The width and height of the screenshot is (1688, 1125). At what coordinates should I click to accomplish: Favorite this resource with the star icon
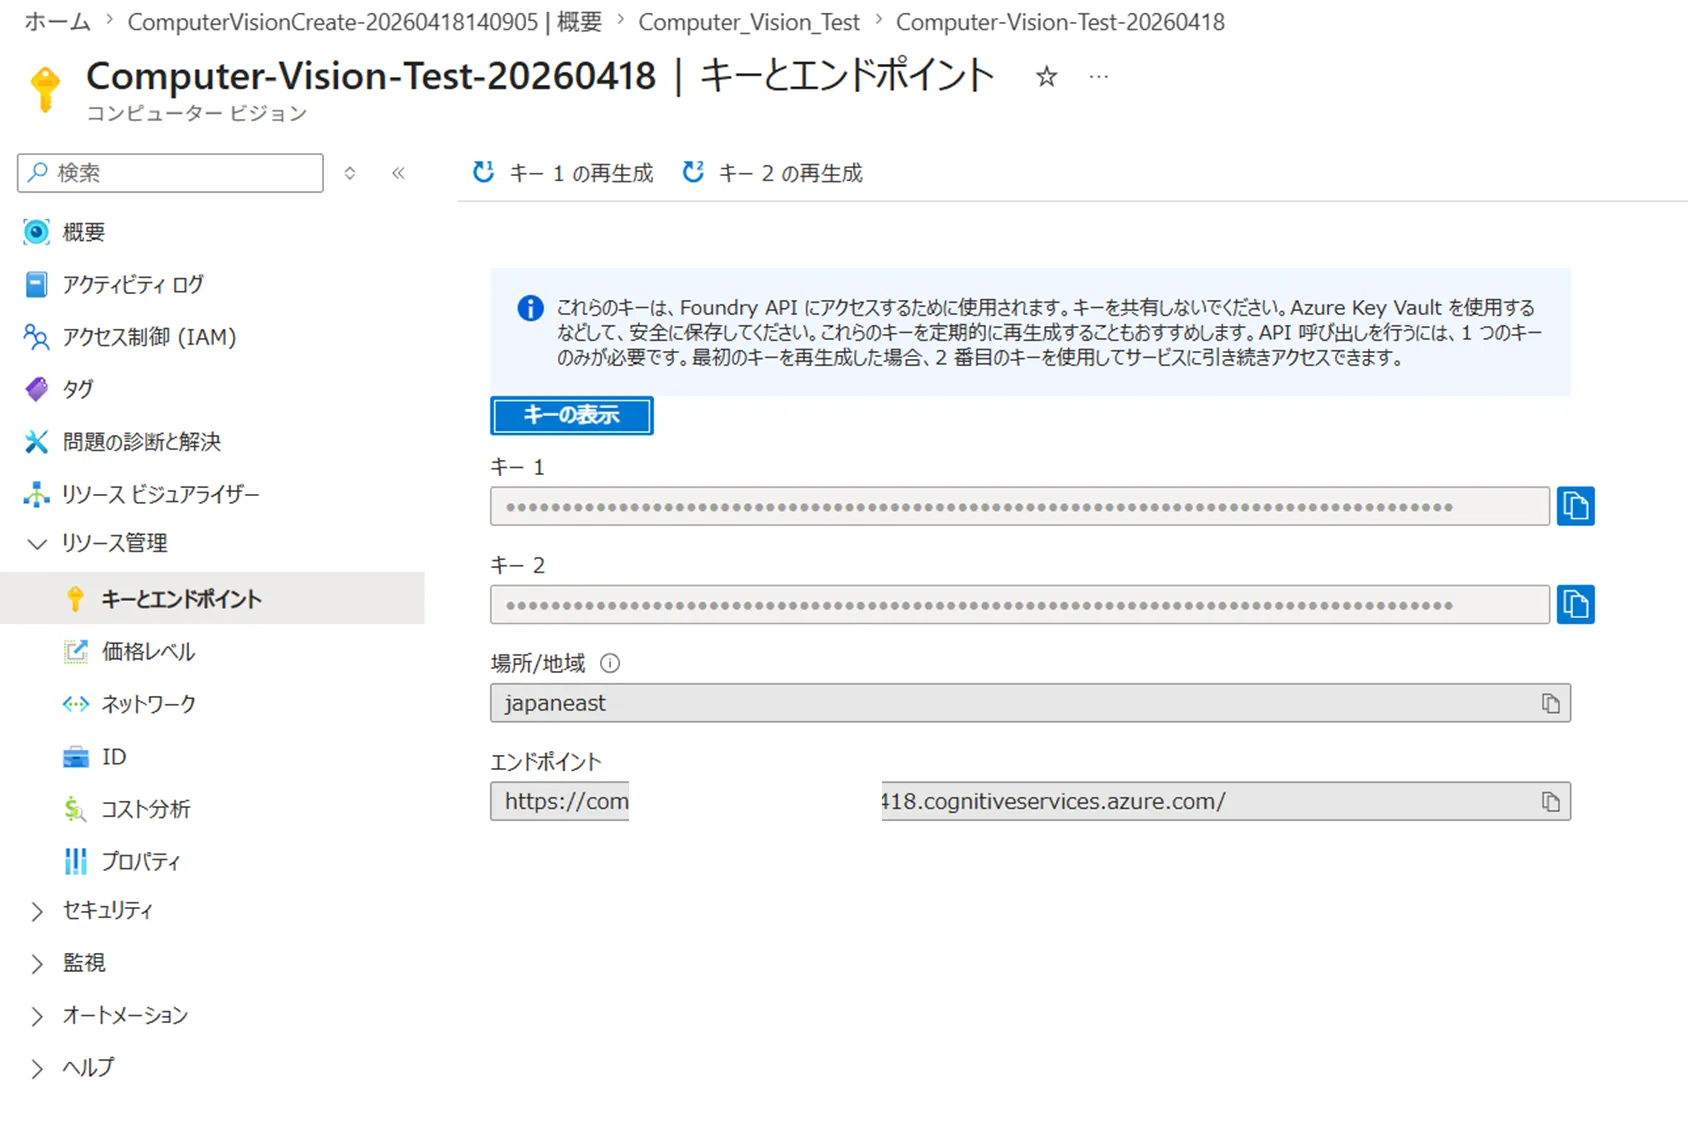(1046, 77)
